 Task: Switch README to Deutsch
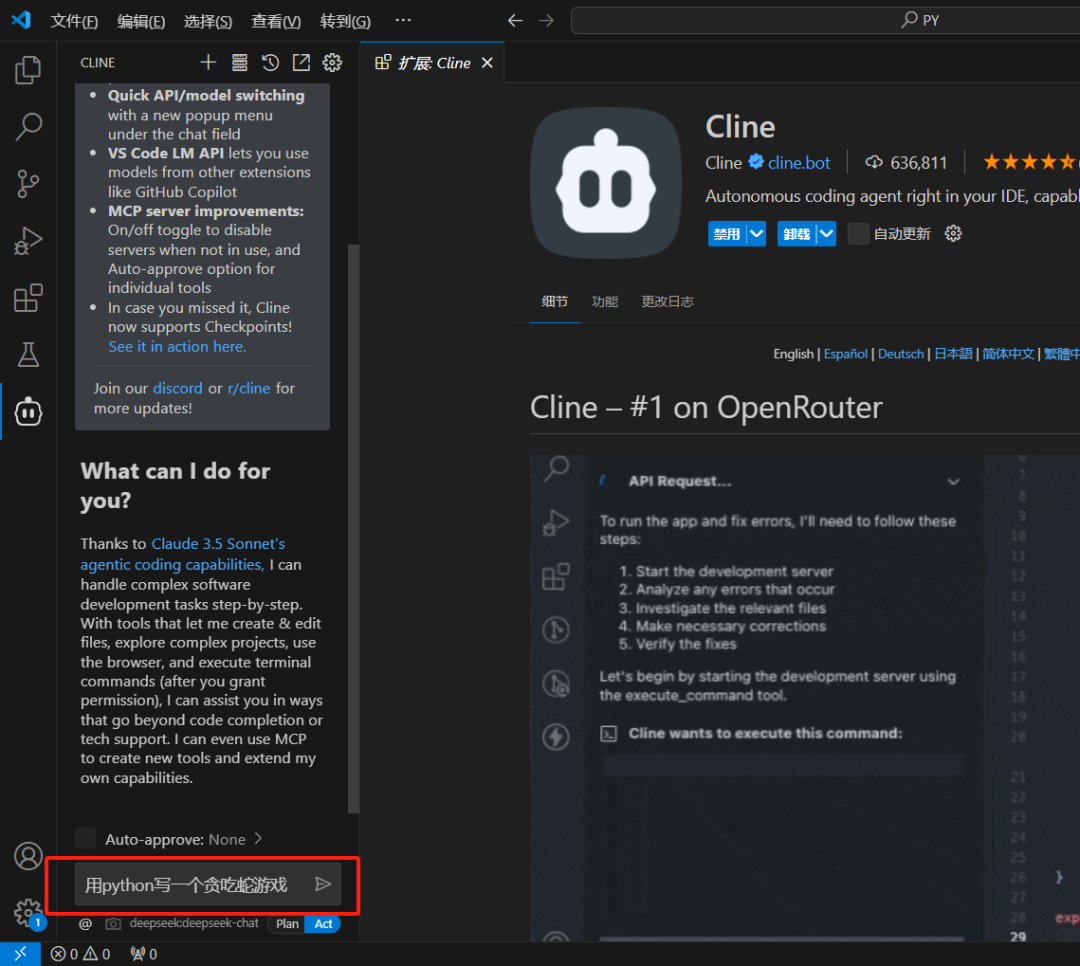pos(900,354)
